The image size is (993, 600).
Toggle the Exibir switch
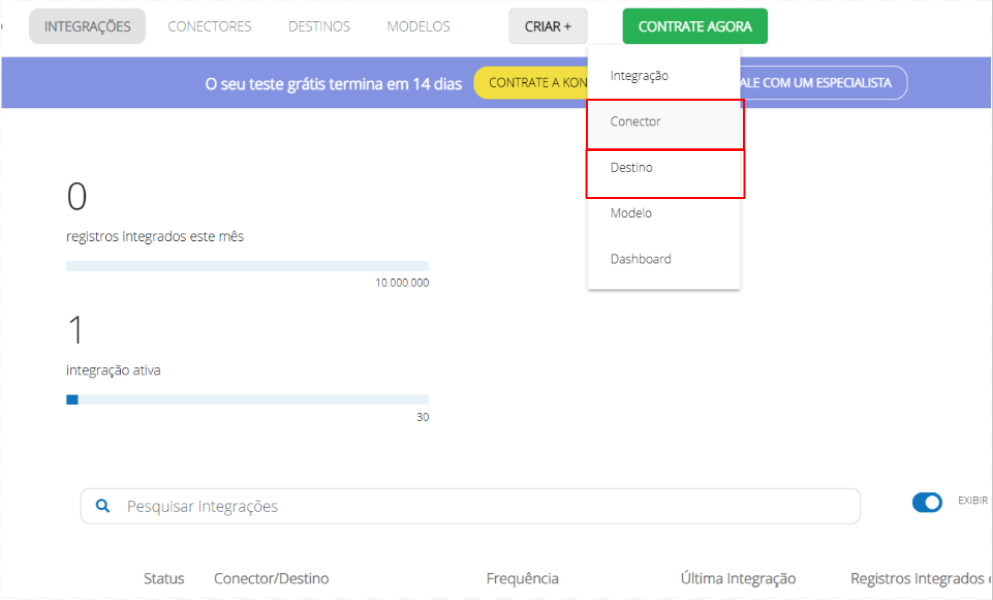click(927, 502)
